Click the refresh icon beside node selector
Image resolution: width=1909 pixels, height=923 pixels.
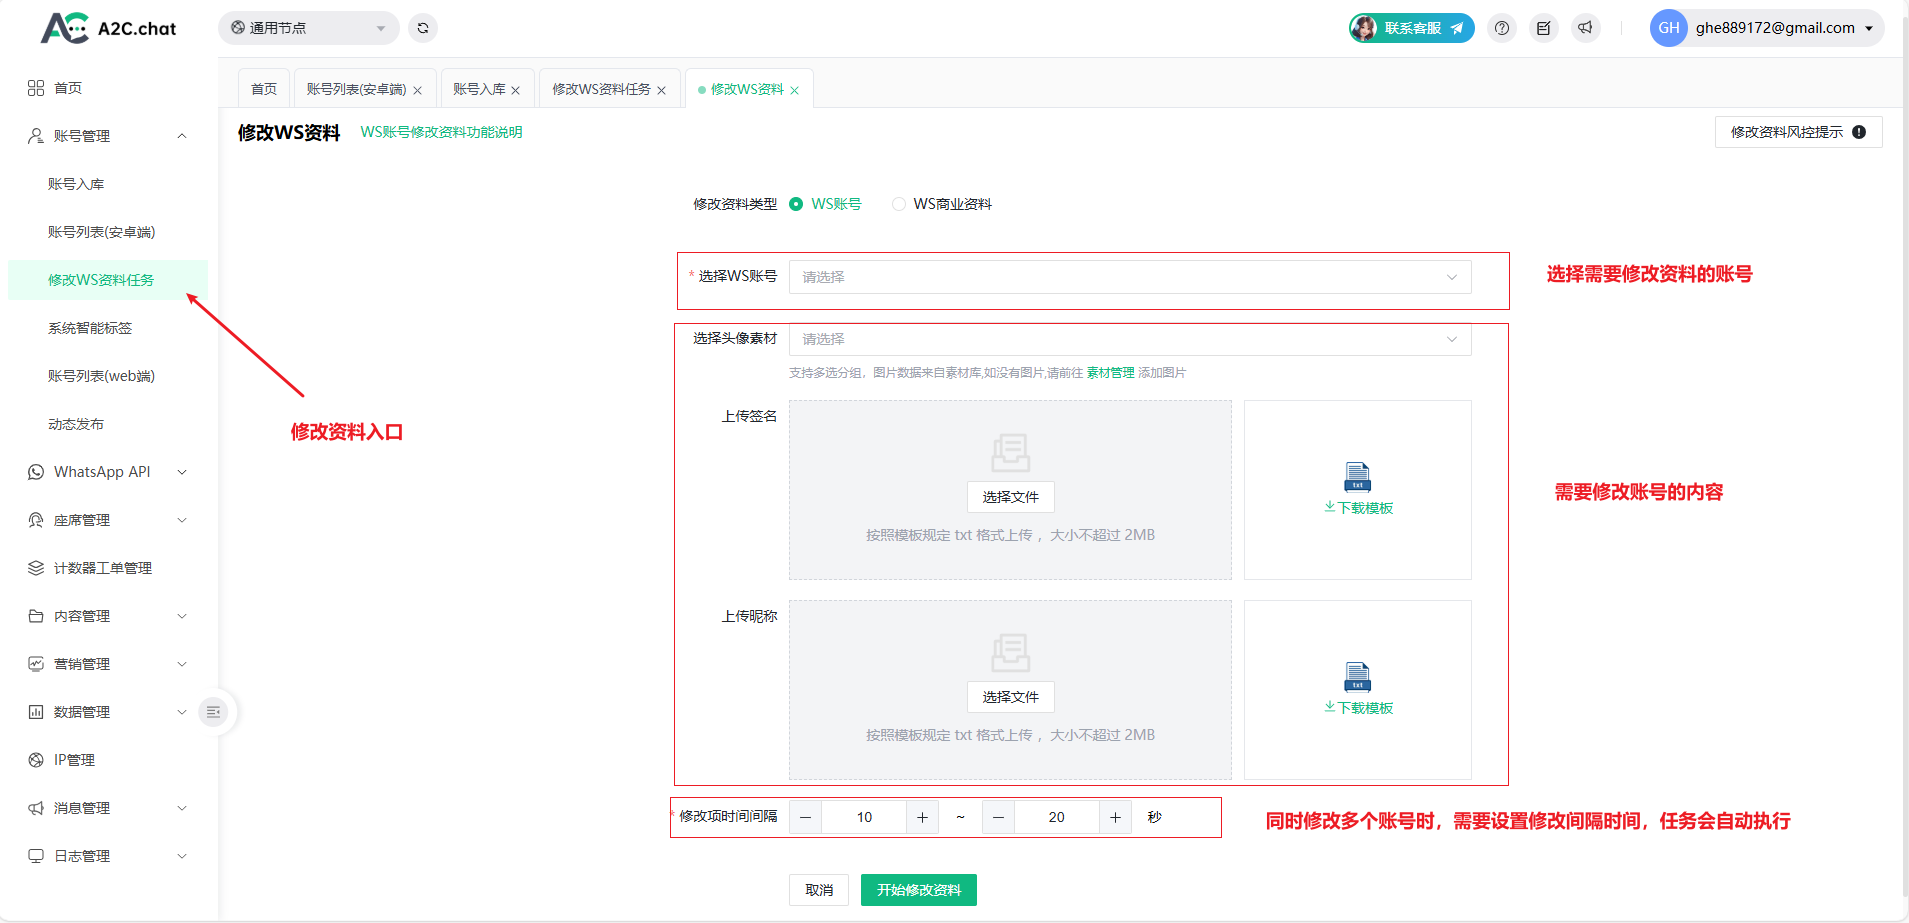coord(423,28)
